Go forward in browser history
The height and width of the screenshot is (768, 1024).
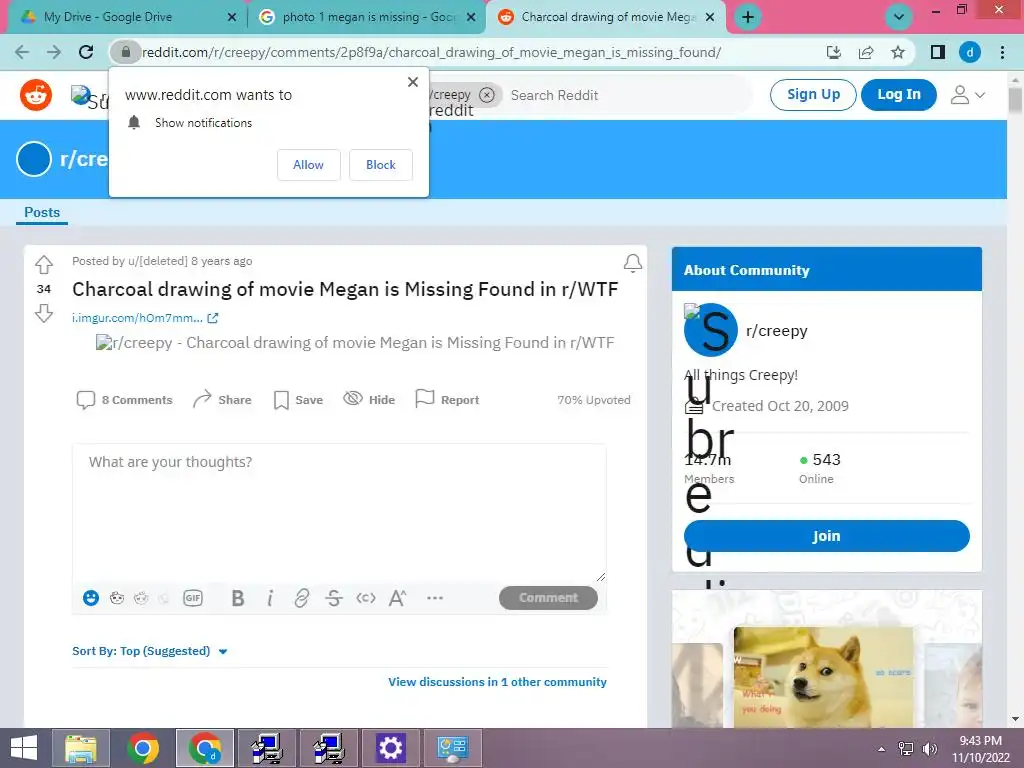(x=54, y=52)
